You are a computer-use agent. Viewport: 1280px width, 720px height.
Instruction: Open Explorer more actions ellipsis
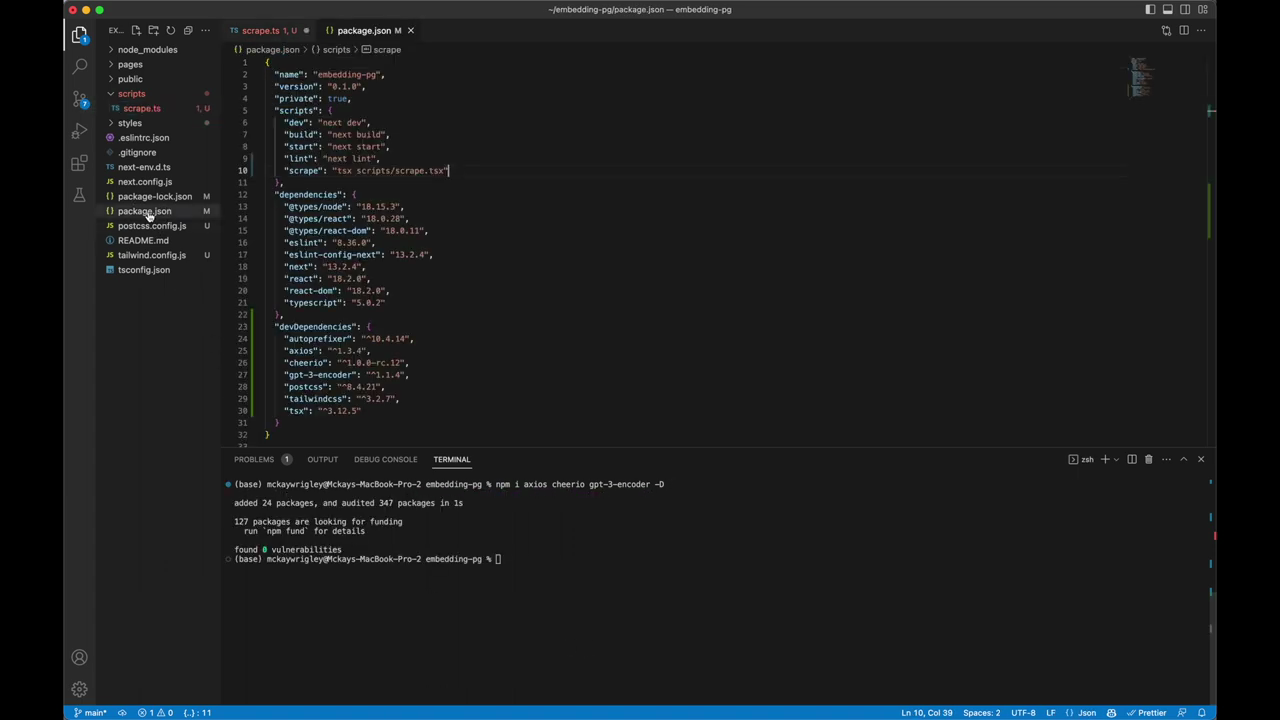tap(204, 30)
